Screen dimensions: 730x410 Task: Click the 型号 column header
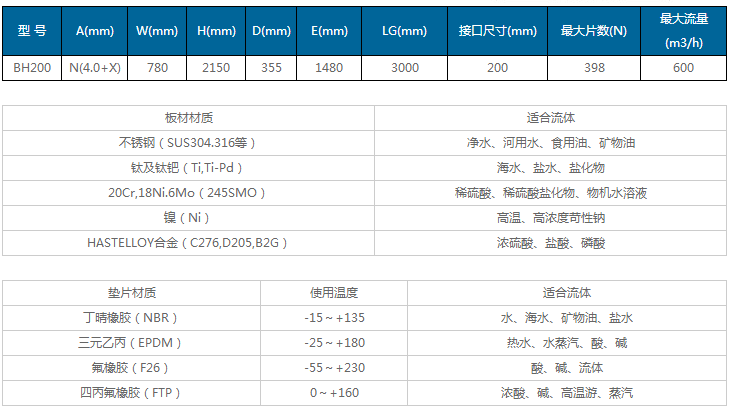click(32, 31)
